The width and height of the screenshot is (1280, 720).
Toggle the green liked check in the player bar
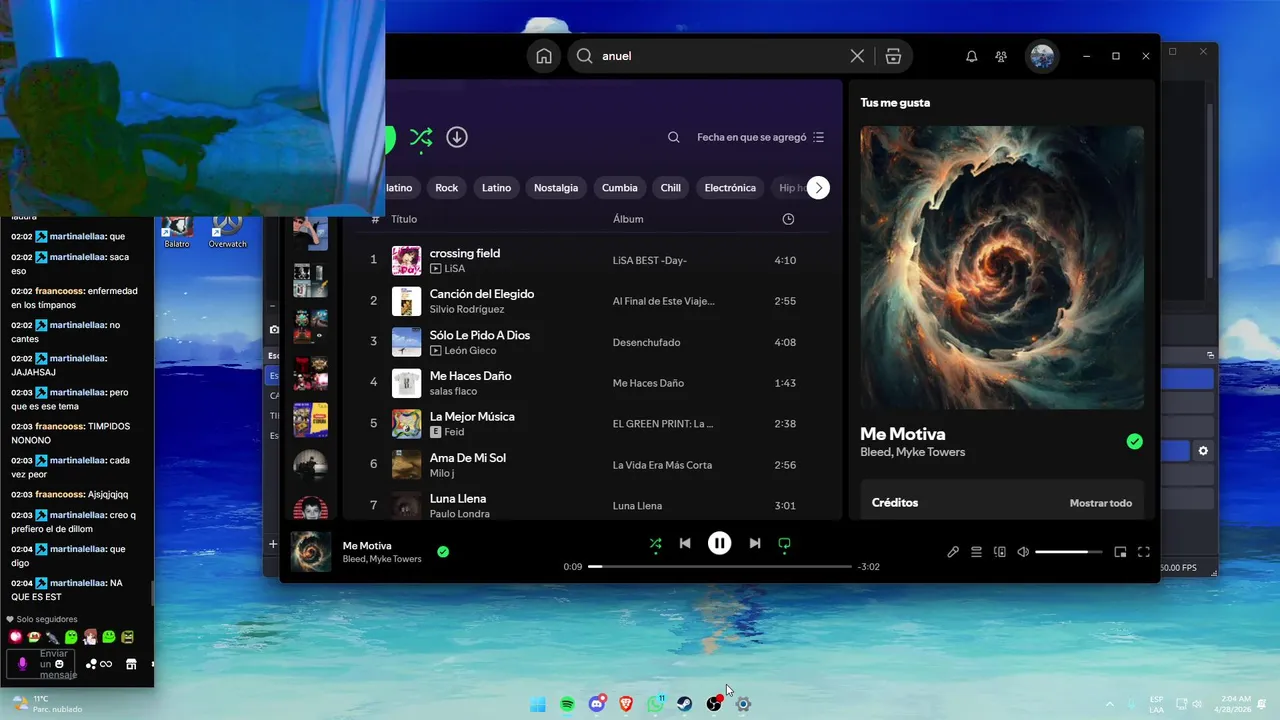point(443,551)
